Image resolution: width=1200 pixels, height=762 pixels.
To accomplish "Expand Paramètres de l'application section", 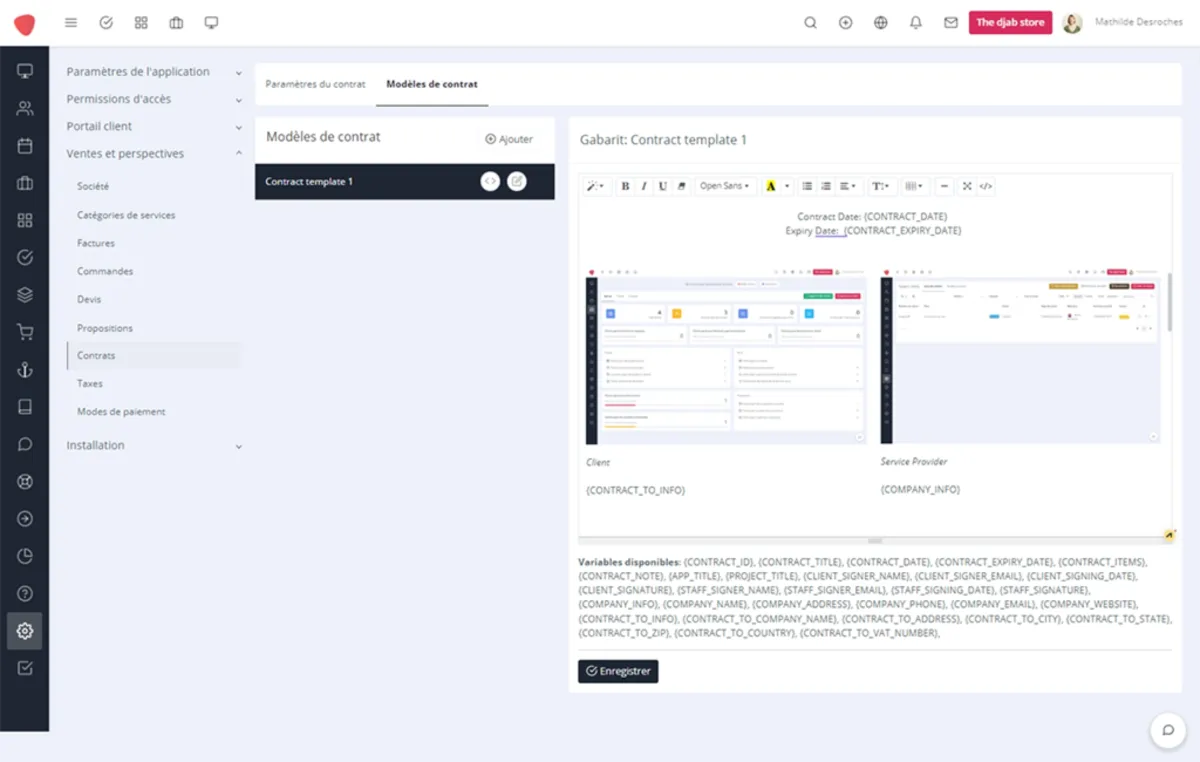I will 154,72.
